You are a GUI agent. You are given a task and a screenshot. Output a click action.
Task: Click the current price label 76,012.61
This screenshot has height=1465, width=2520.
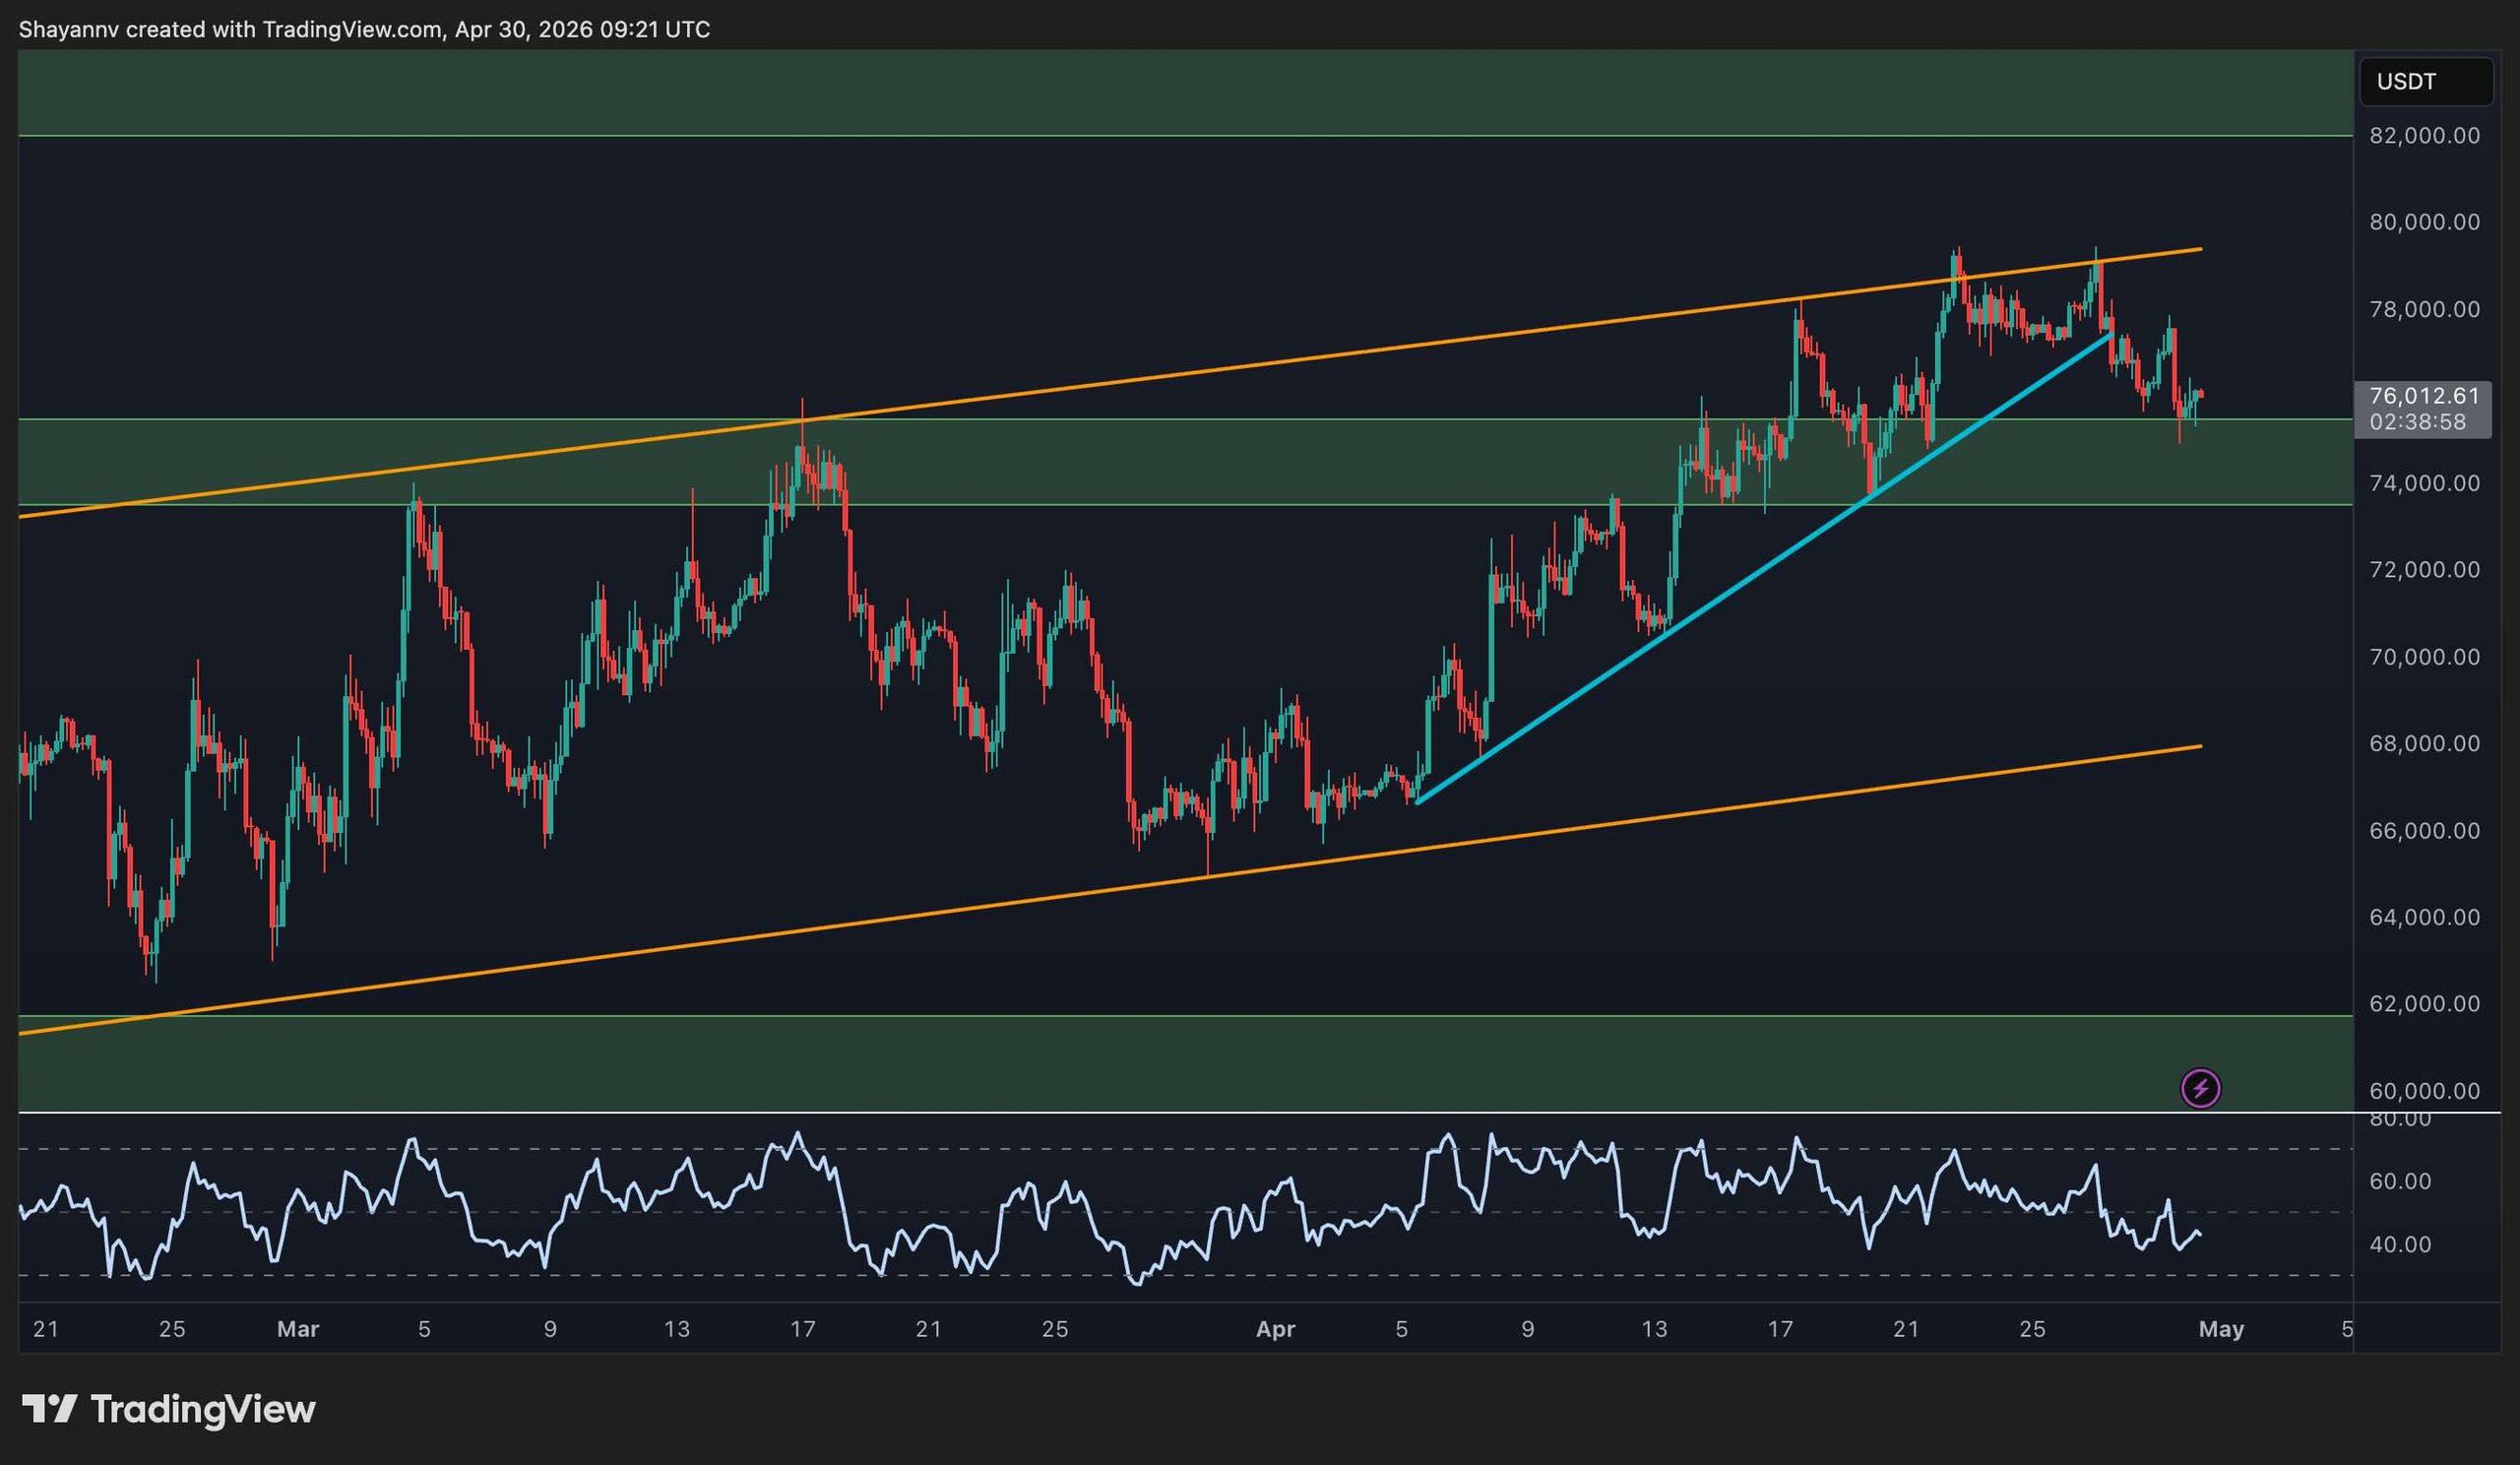(2424, 396)
